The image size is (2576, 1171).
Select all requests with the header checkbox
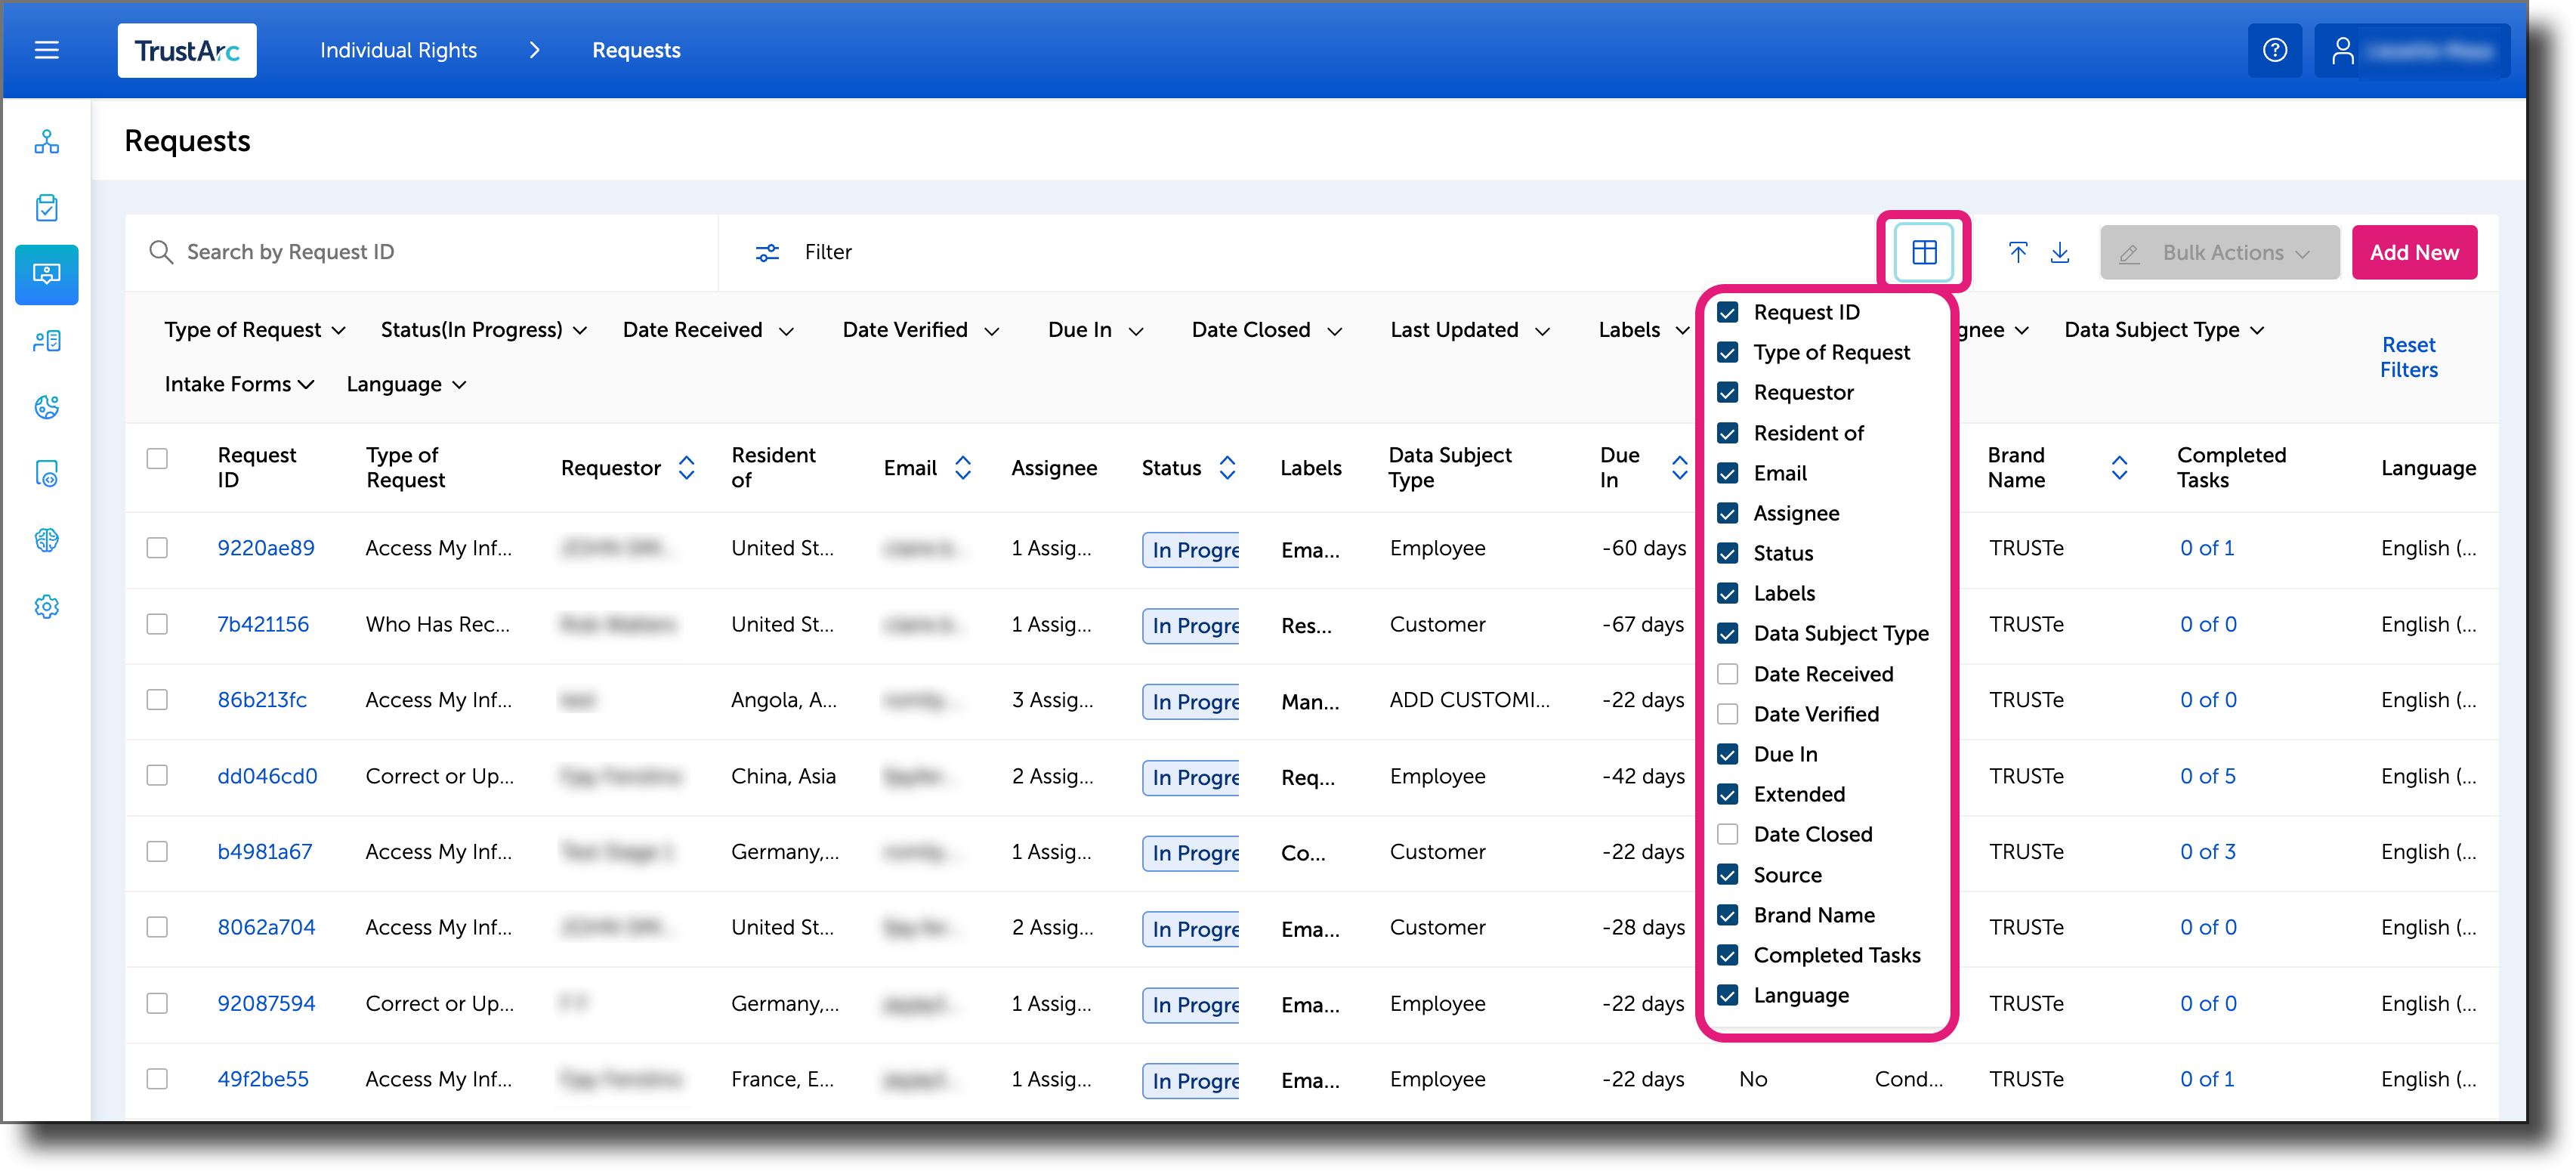pos(157,458)
